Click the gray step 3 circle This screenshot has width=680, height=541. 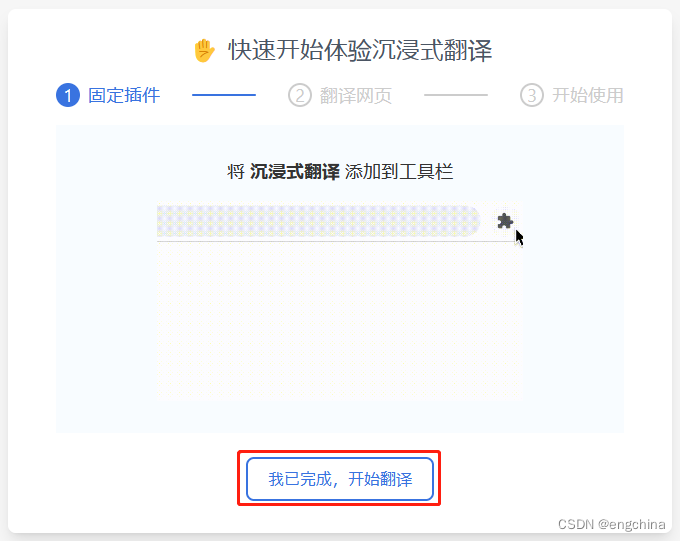[532, 95]
